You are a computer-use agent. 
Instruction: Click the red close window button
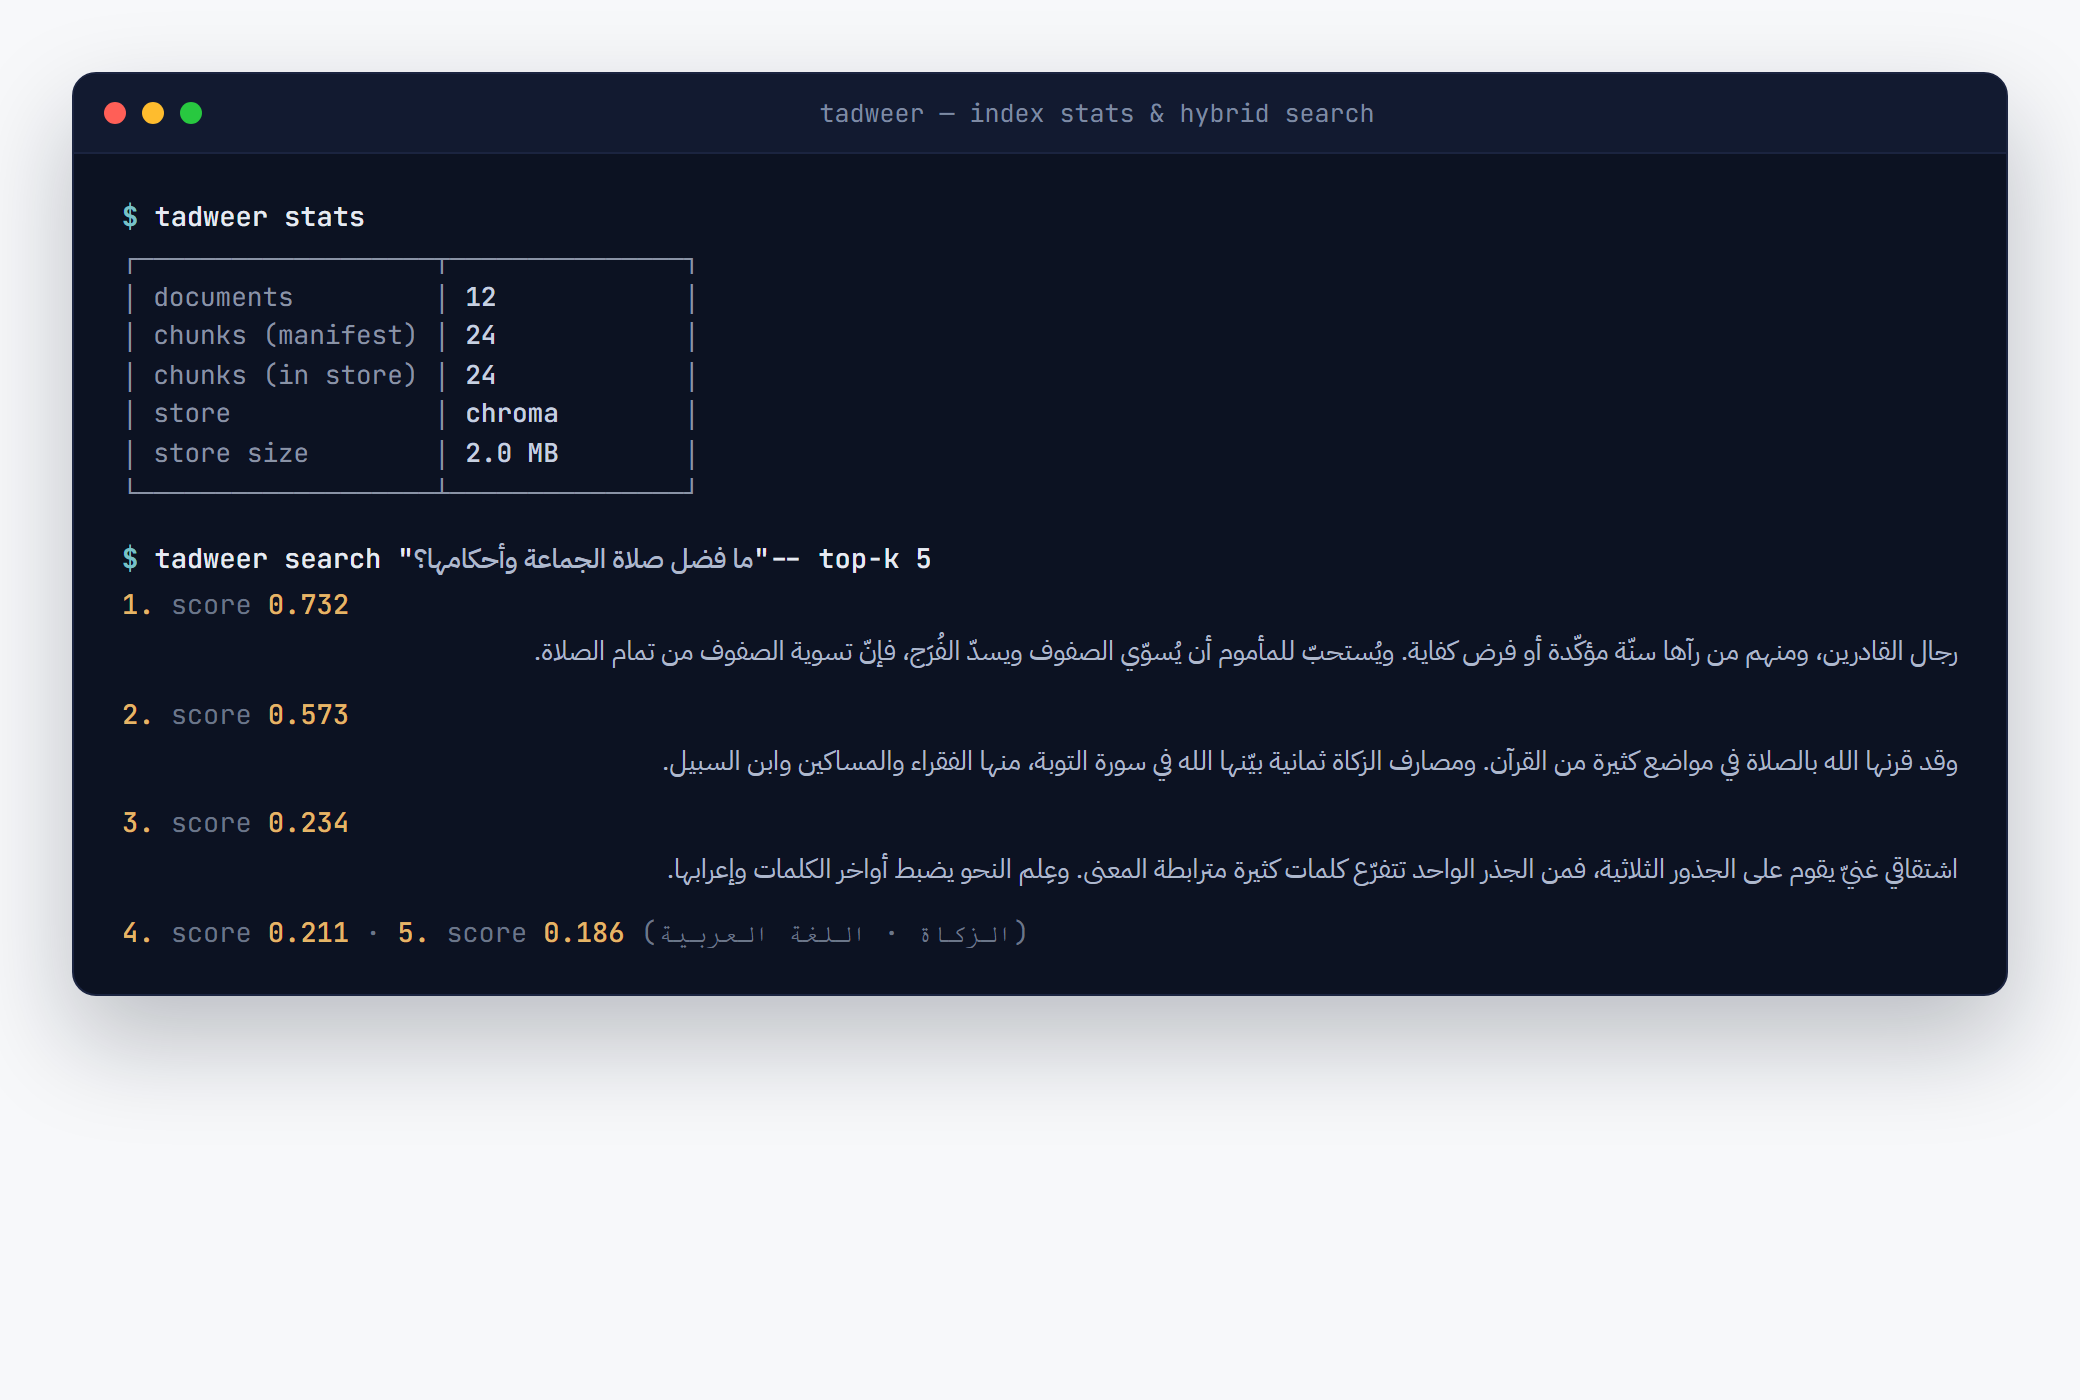[x=115, y=113]
